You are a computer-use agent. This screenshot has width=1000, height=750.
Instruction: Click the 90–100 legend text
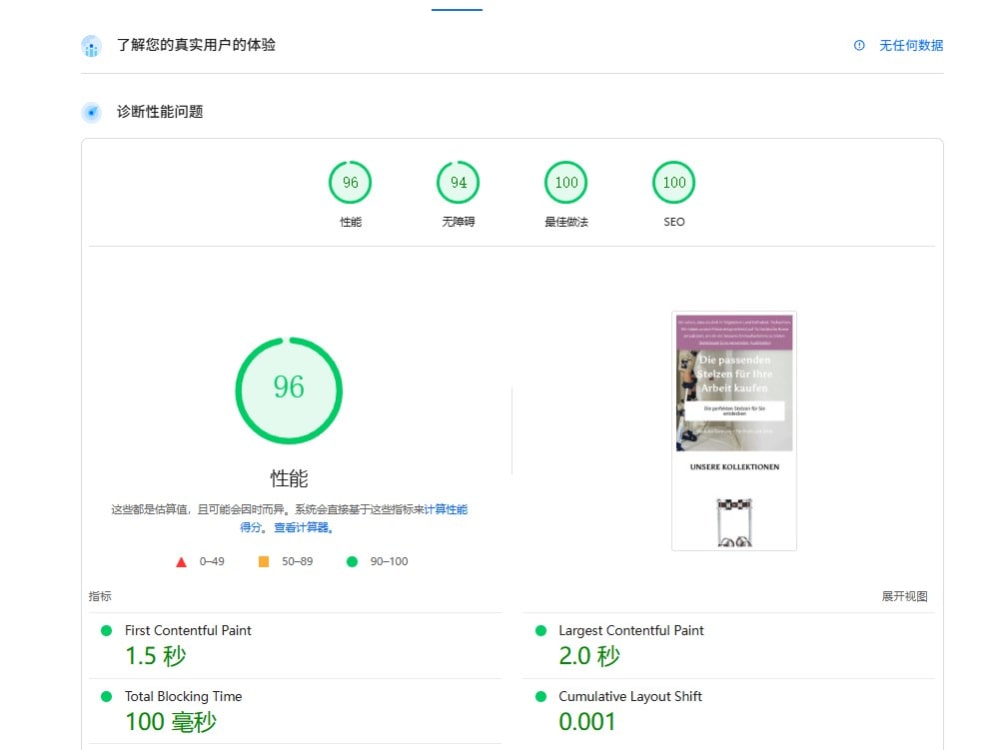click(389, 561)
